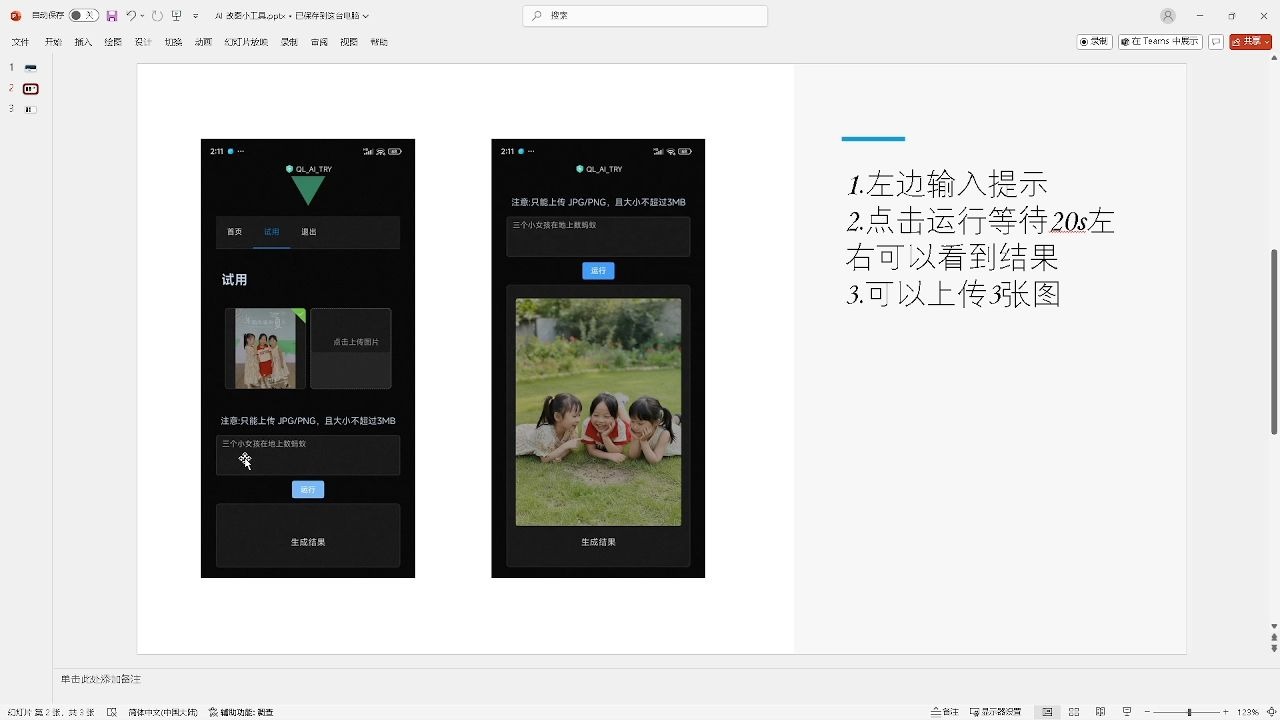Switch to the 绘图 ribbon tab
1280x720 pixels.
point(113,42)
